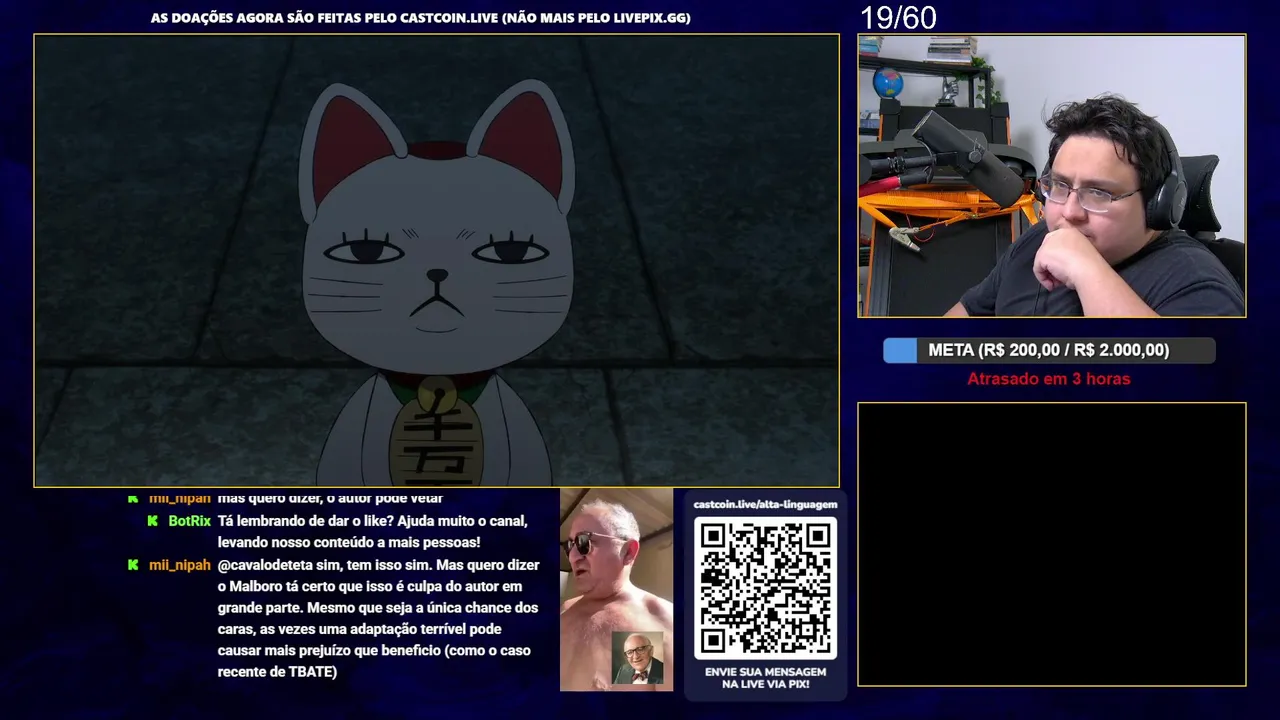The width and height of the screenshot is (1280, 720).
Task: Click the castcoin.live/alta-linguagem link text
Action: [x=765, y=505]
